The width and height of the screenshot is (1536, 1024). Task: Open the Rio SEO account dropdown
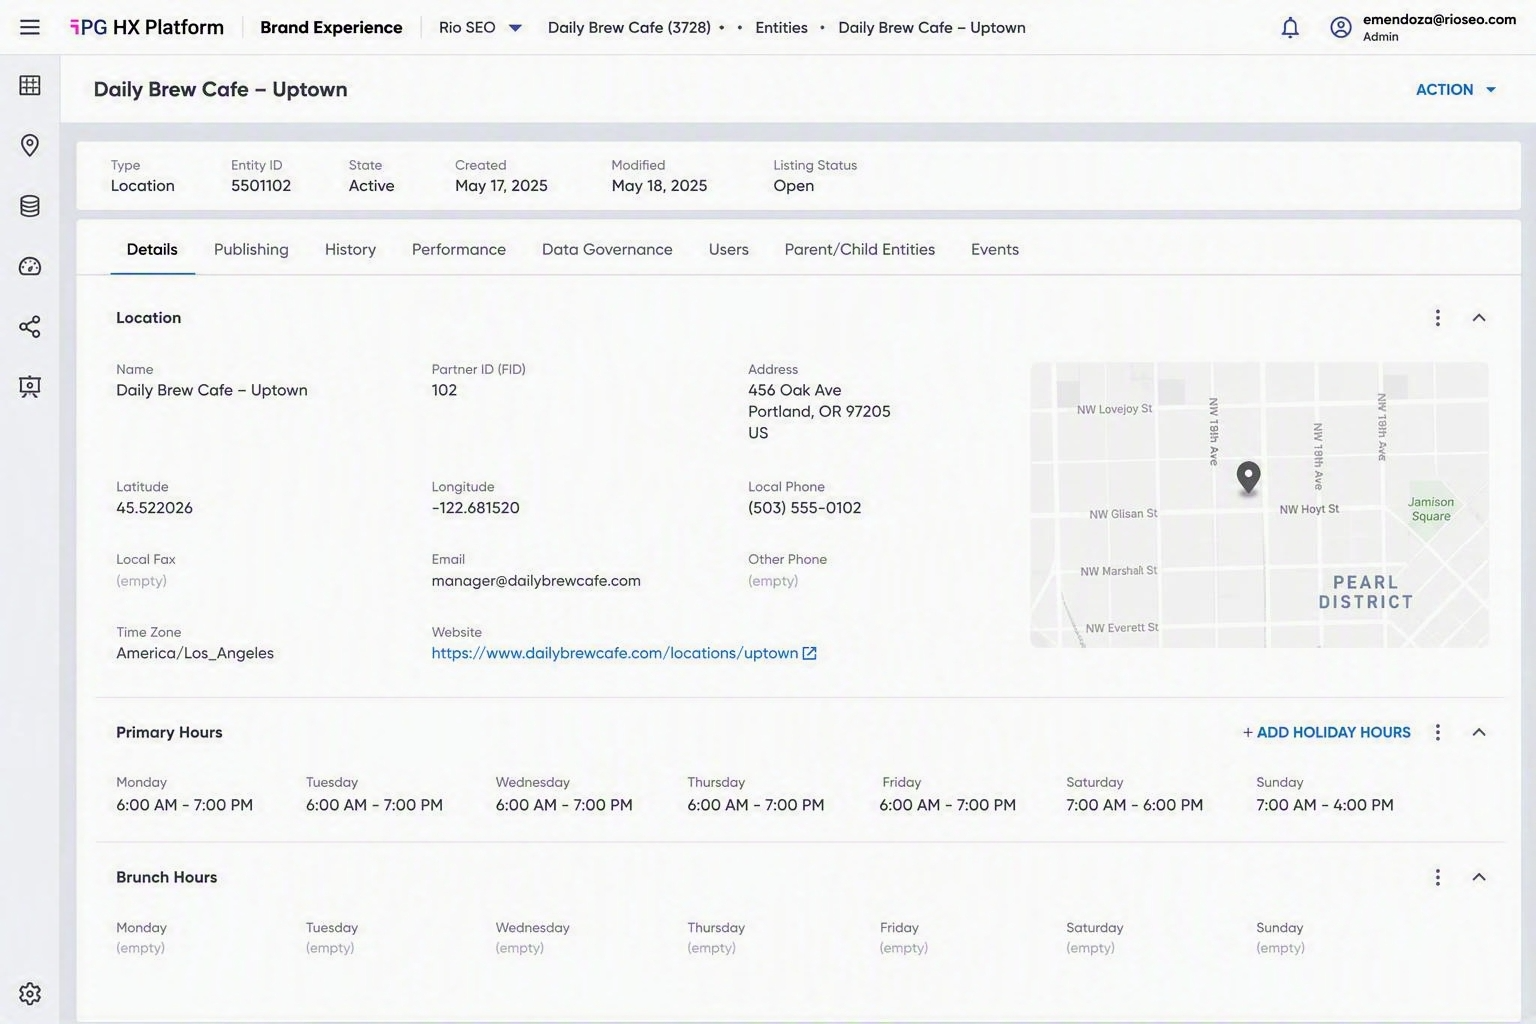pos(480,27)
